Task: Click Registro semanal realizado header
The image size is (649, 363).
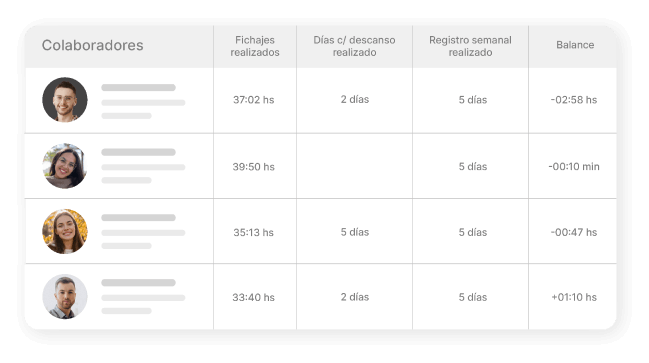Action: (470, 46)
